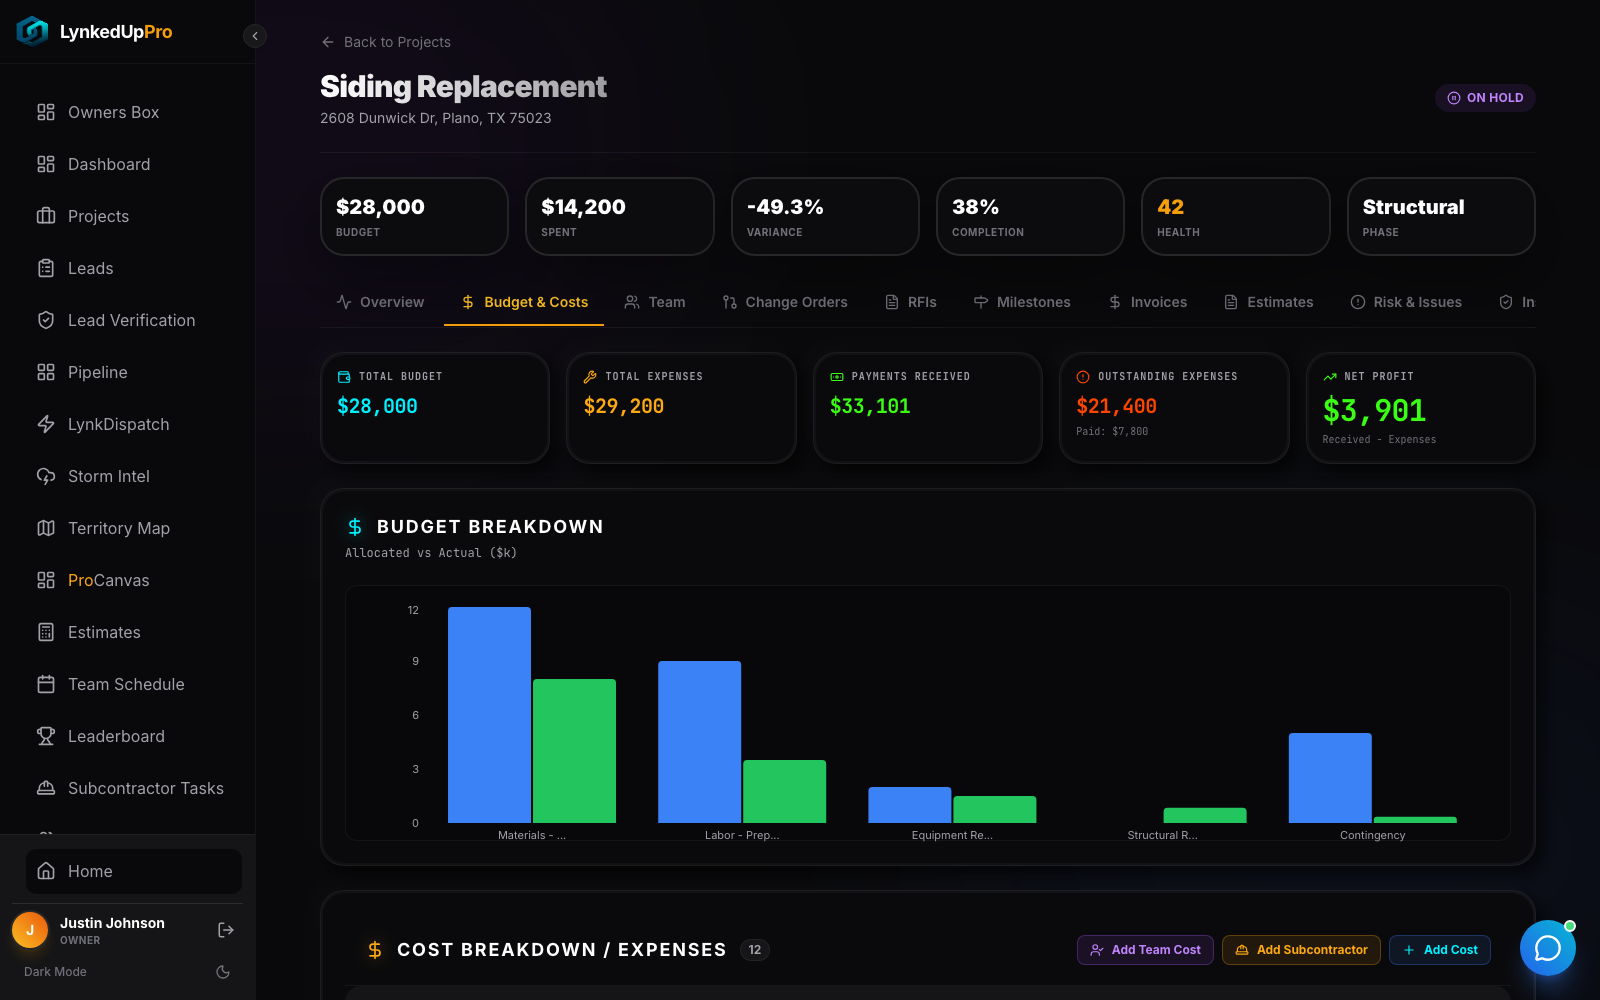Open the Risk & Issues tab
This screenshot has height=1000, width=1600.
(x=1406, y=302)
